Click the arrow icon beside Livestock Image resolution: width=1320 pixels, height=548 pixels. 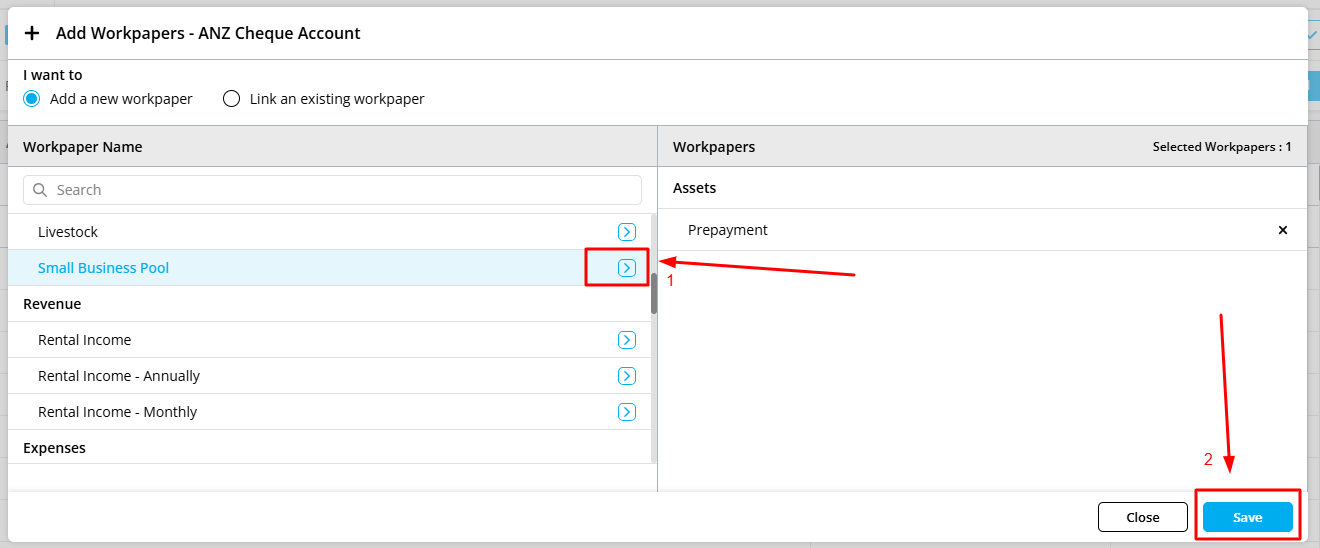[x=627, y=232]
